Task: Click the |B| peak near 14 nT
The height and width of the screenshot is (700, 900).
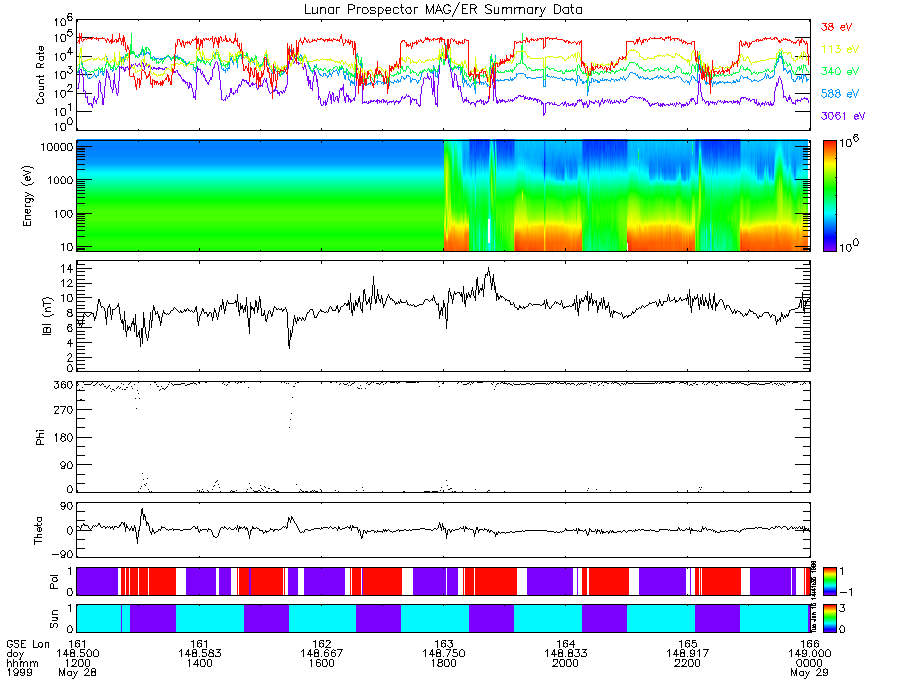Action: 488,270
